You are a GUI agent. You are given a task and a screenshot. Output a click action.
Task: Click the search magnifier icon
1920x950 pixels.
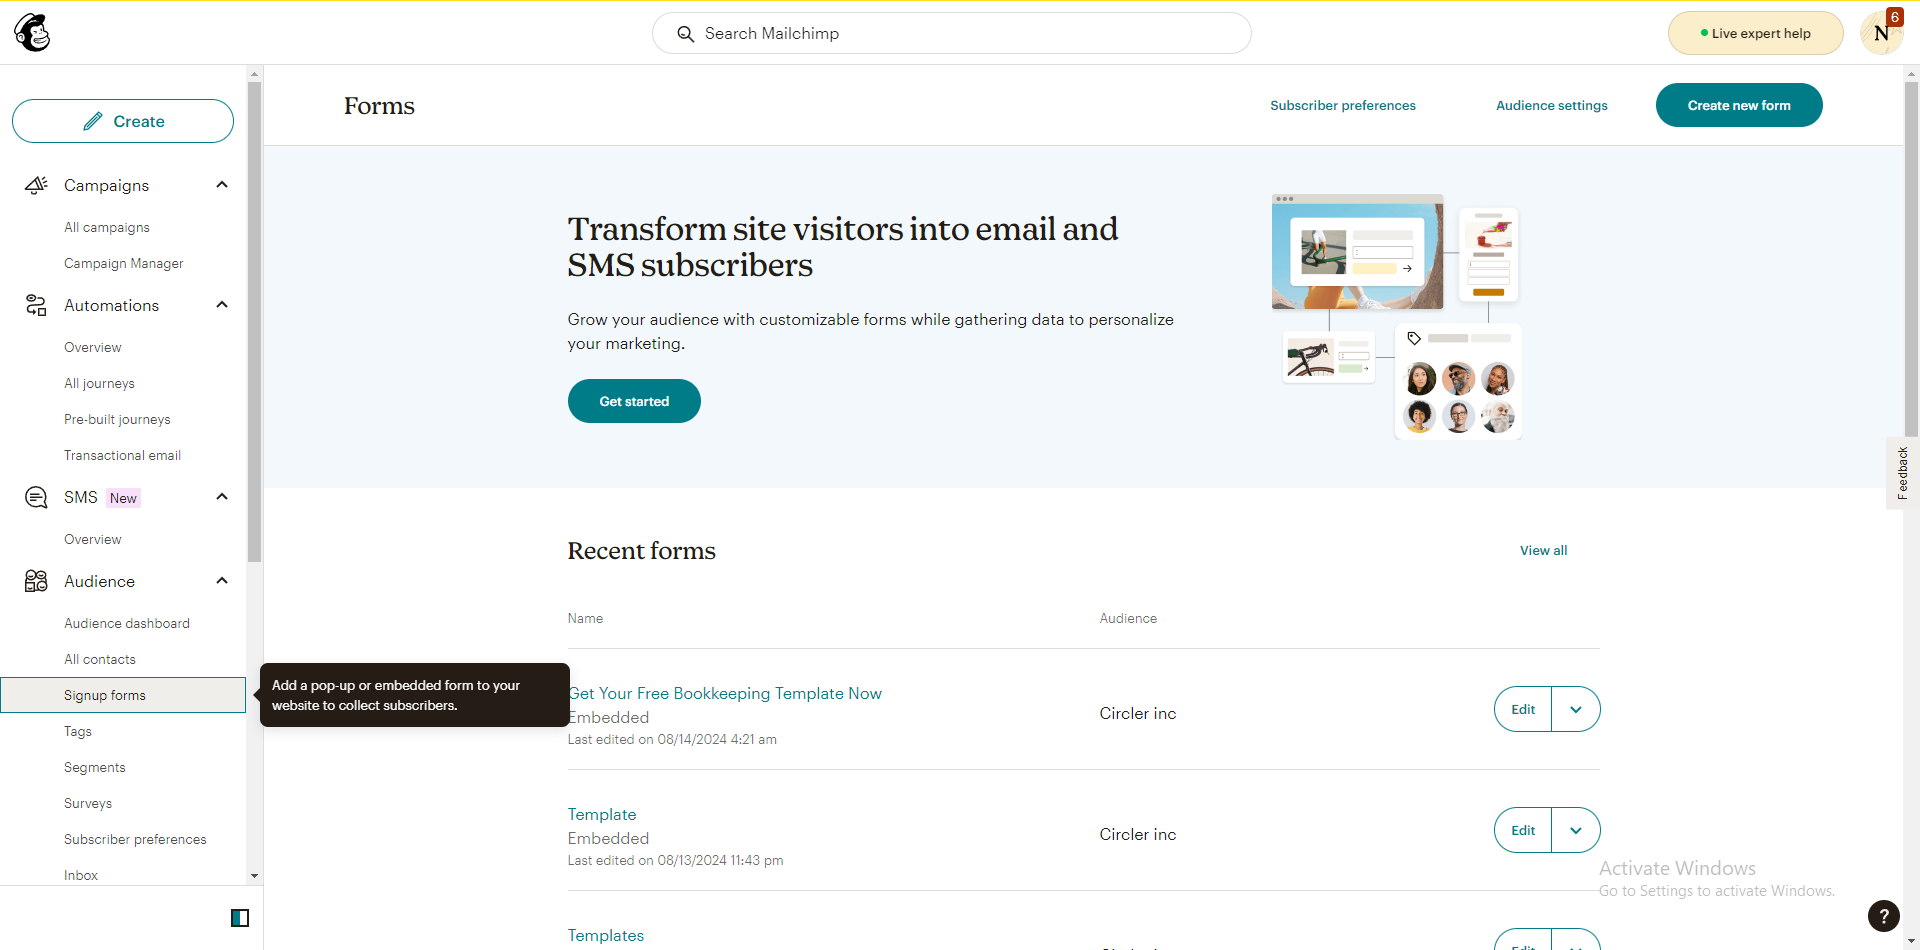coord(685,34)
